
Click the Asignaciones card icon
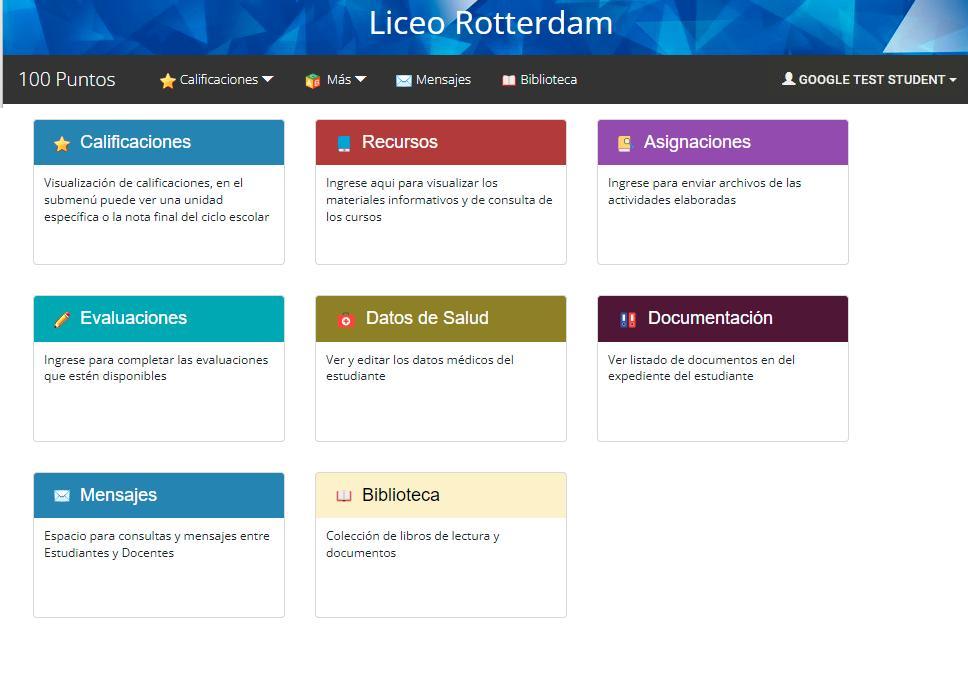point(625,144)
